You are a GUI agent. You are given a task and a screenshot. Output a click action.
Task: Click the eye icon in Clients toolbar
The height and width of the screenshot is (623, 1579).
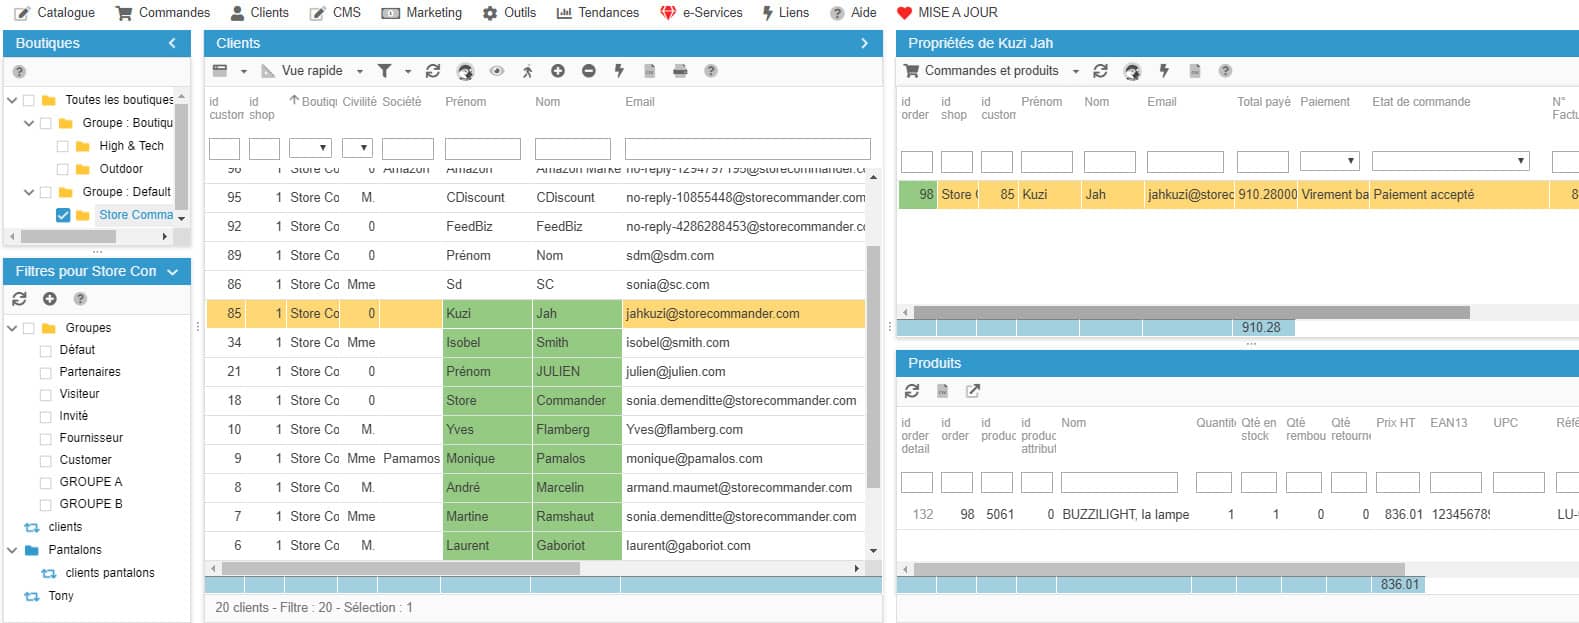pos(497,71)
